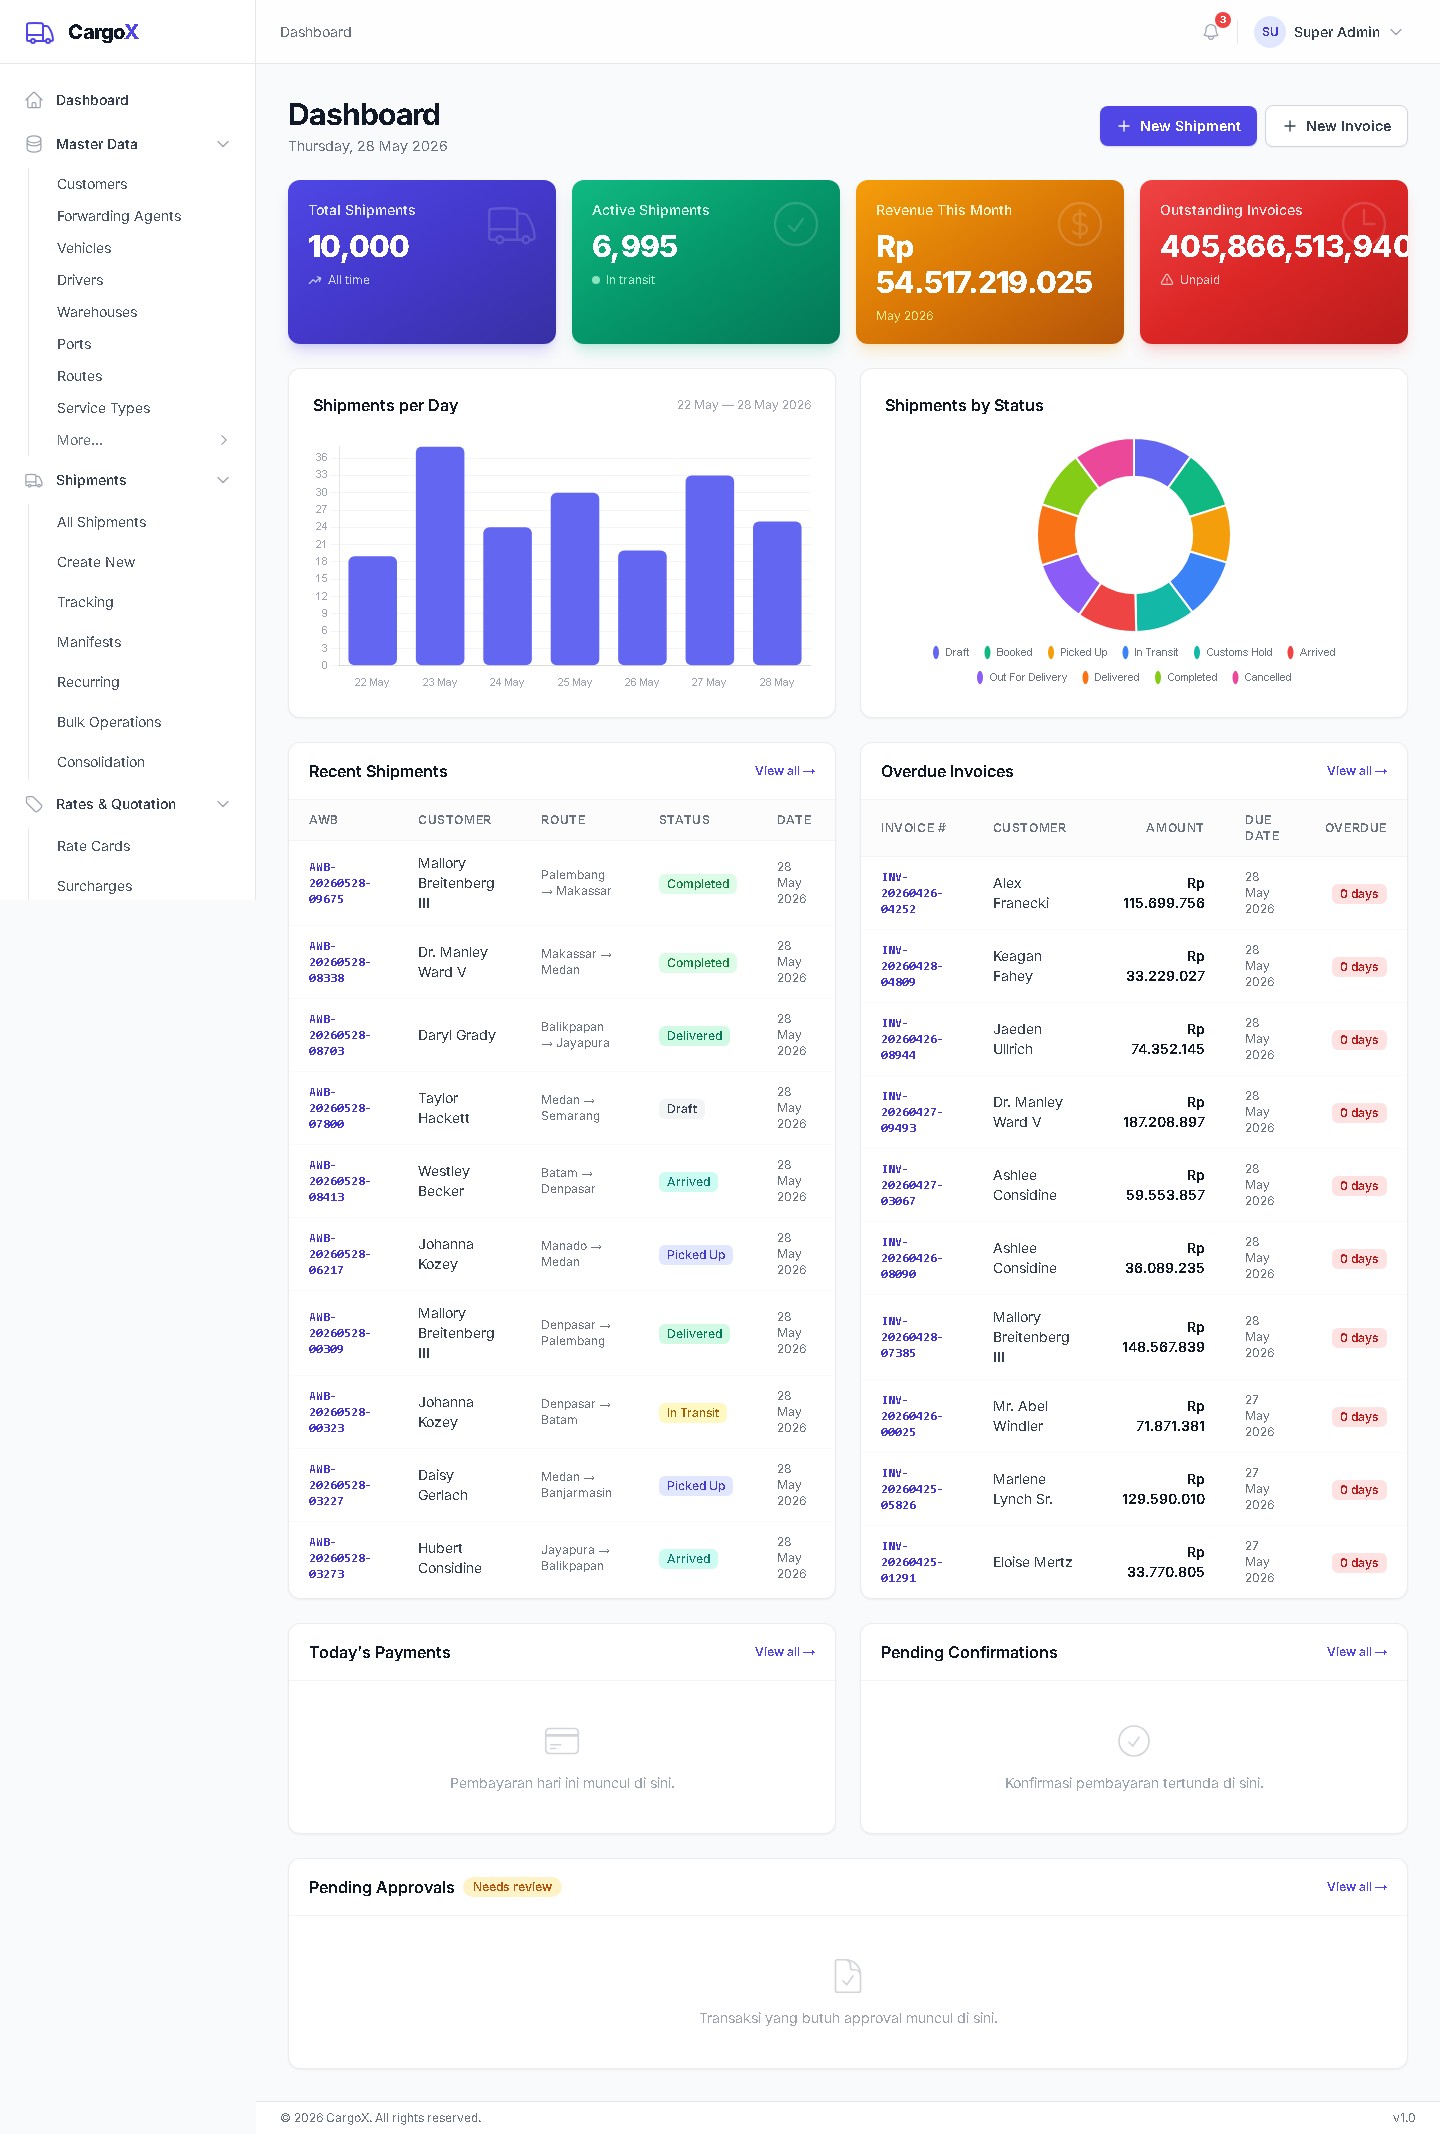View all Pending Approvals
Viewport: 1440px width, 2134px height.
tap(1357, 1887)
